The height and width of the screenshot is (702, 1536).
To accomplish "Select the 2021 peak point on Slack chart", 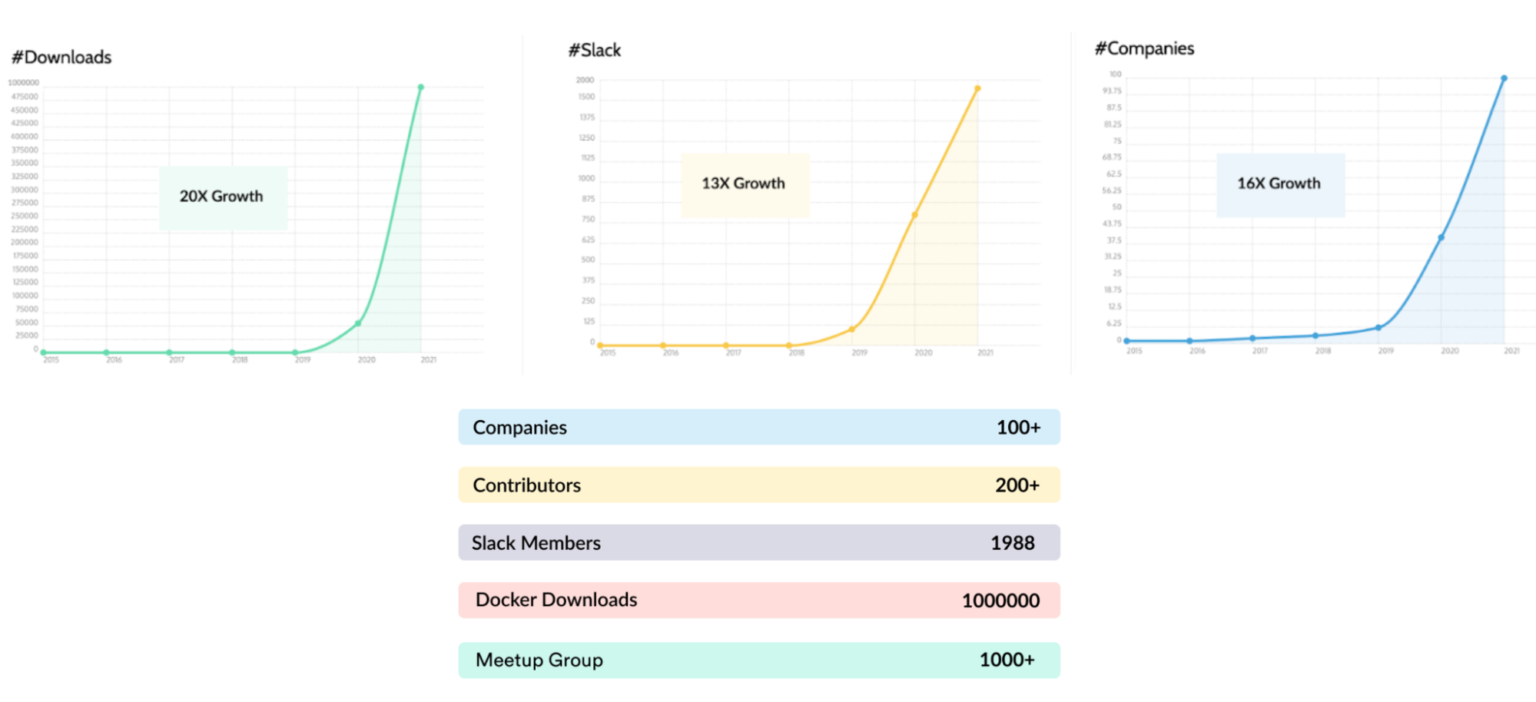I will [x=978, y=88].
